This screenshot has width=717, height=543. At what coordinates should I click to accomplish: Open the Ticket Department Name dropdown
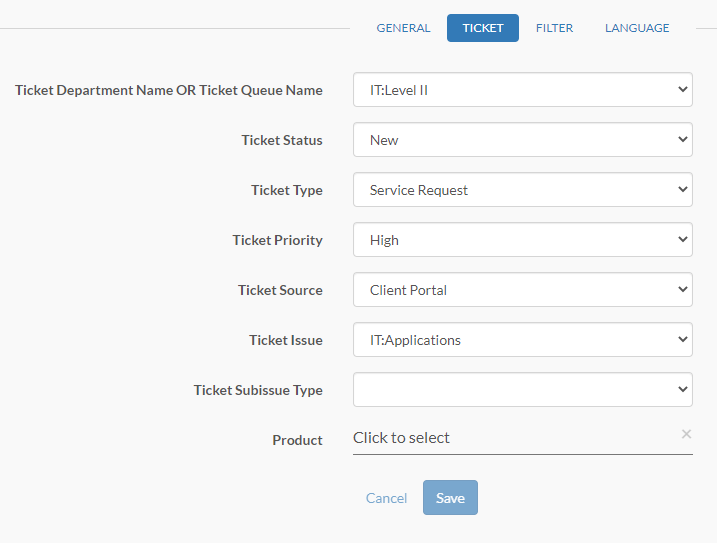click(x=523, y=90)
